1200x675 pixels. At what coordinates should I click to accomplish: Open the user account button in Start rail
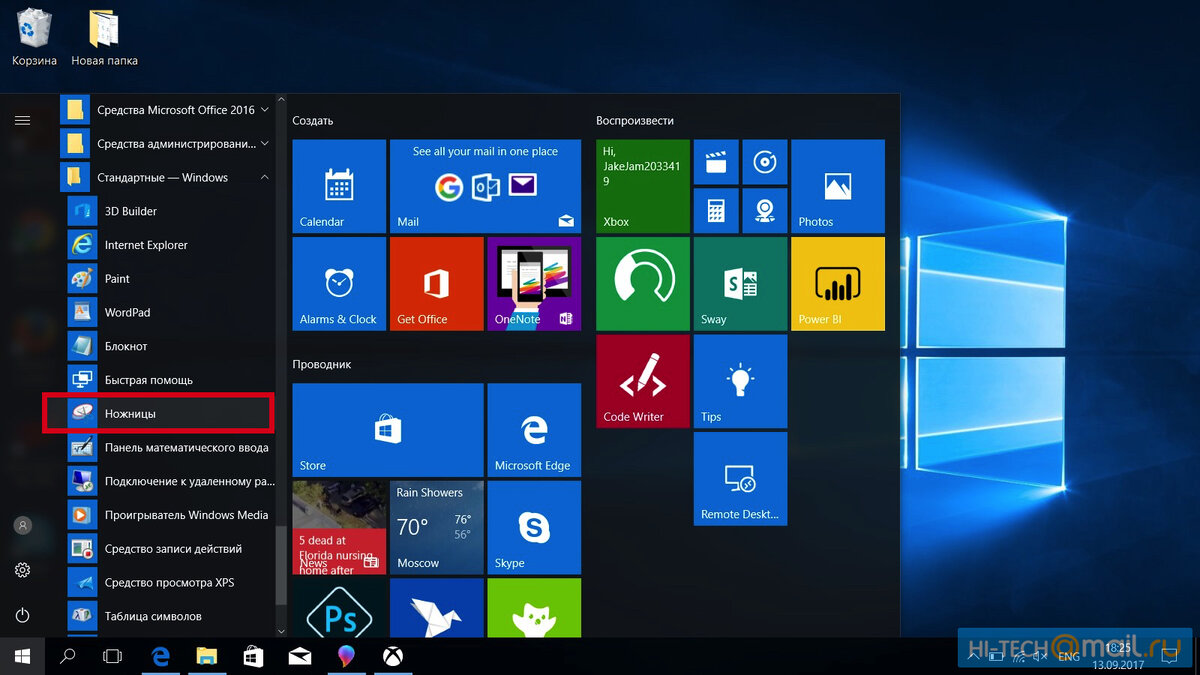click(x=22, y=525)
